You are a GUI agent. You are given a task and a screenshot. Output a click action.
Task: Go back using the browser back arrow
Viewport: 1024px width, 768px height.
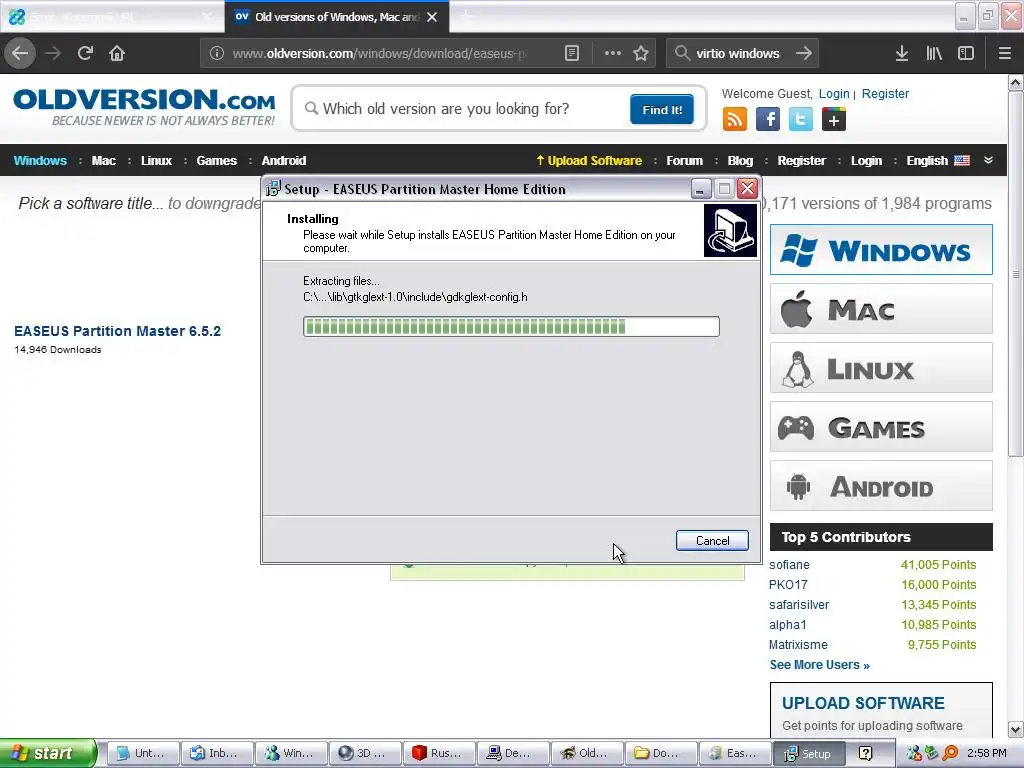click(20, 54)
